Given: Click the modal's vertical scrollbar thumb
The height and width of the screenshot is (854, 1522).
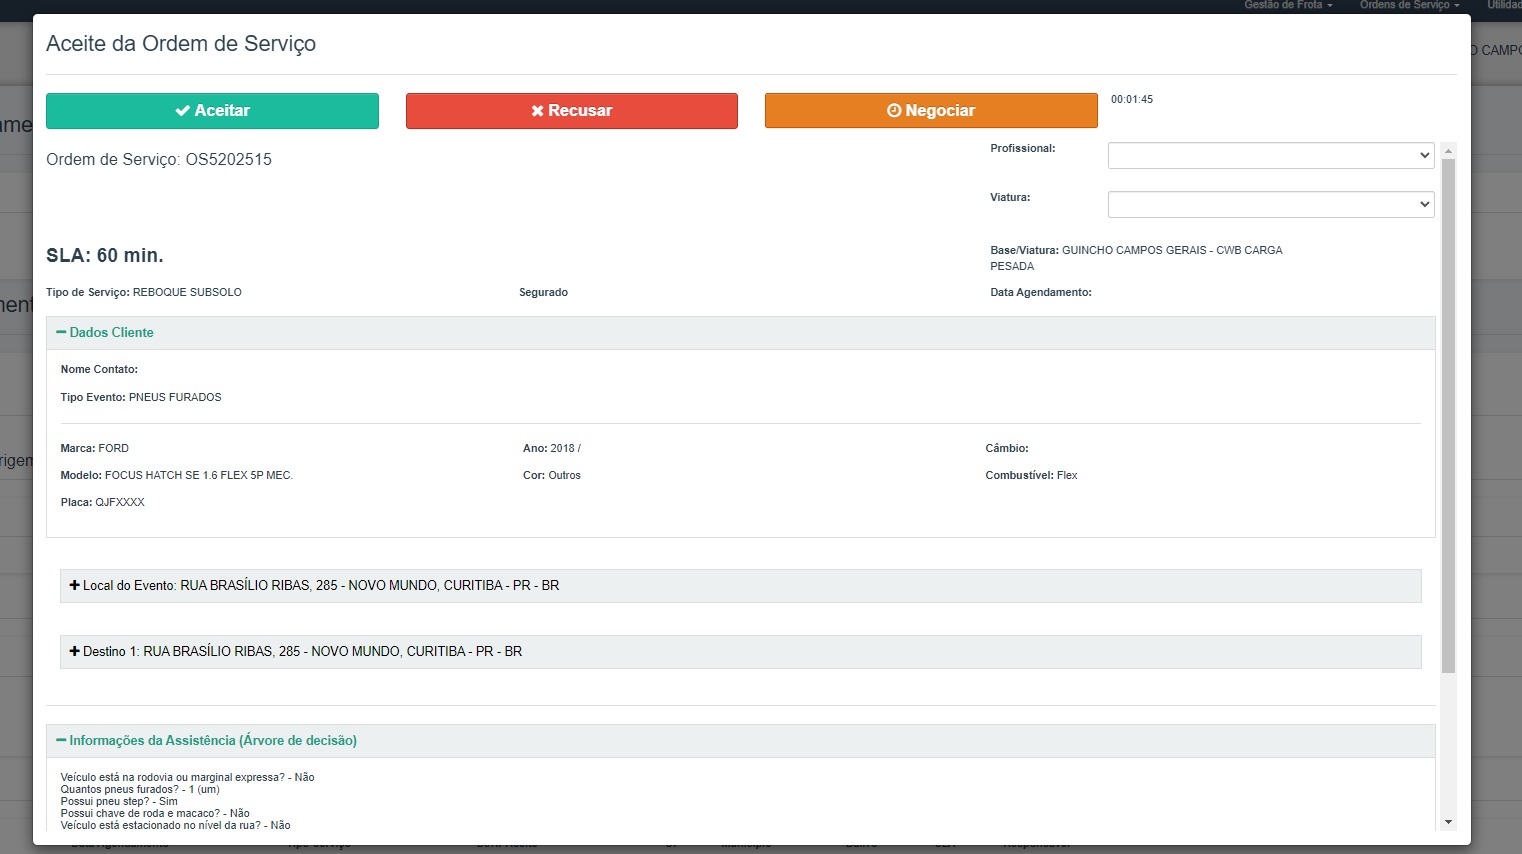Looking at the screenshot, I should point(1448,415).
